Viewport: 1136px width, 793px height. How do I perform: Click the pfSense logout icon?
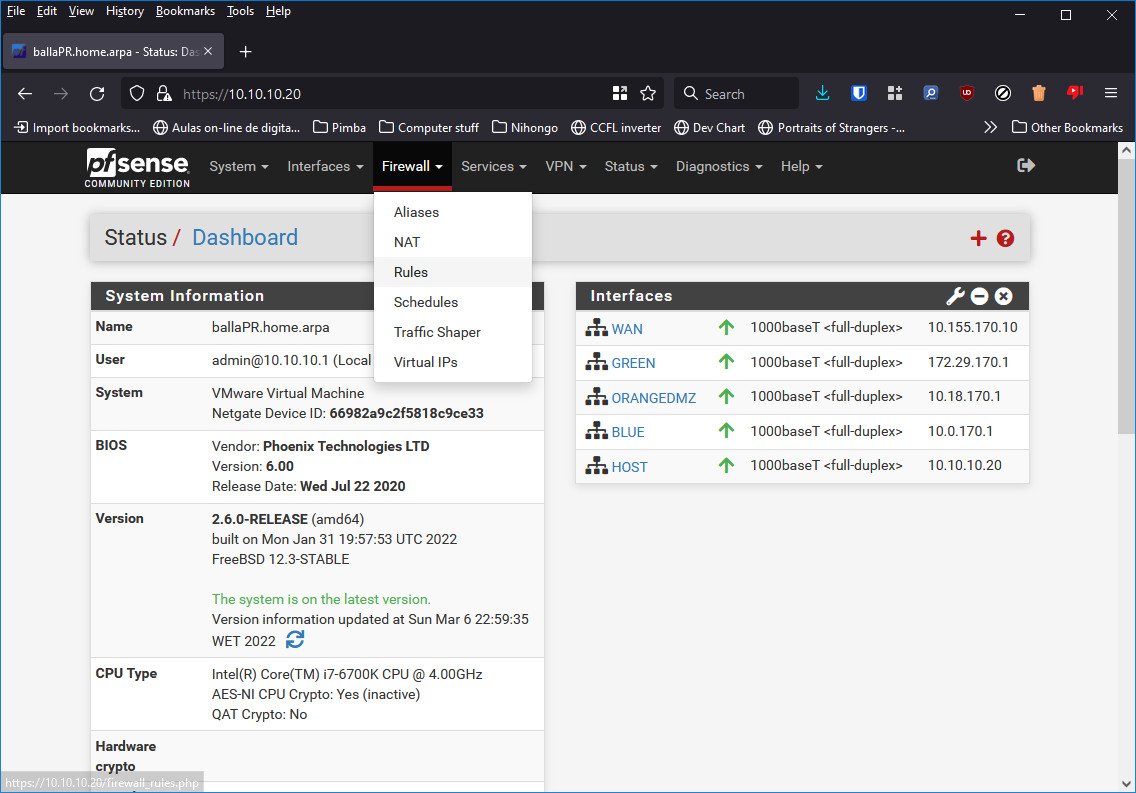(x=1025, y=166)
